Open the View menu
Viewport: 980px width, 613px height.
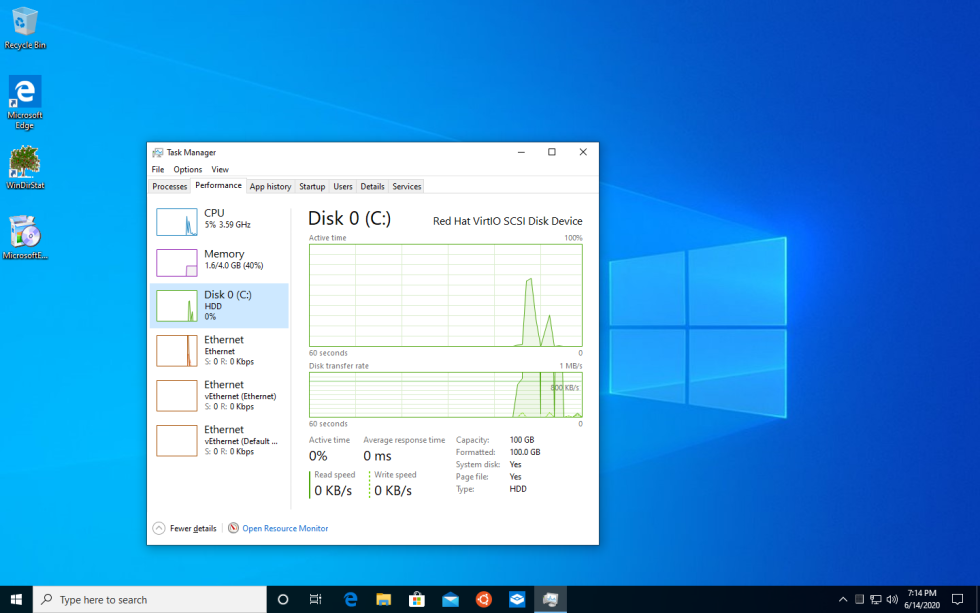pyautogui.click(x=220, y=169)
